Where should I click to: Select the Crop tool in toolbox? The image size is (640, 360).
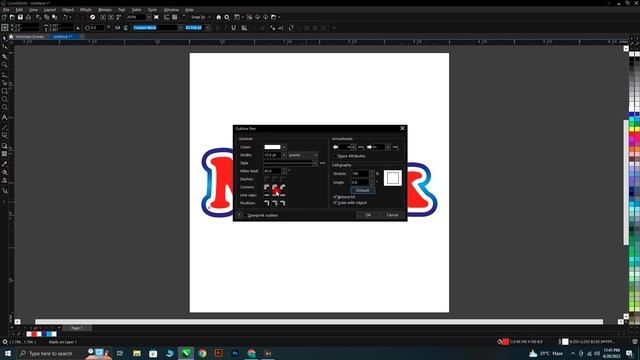pyautogui.click(x=4, y=56)
